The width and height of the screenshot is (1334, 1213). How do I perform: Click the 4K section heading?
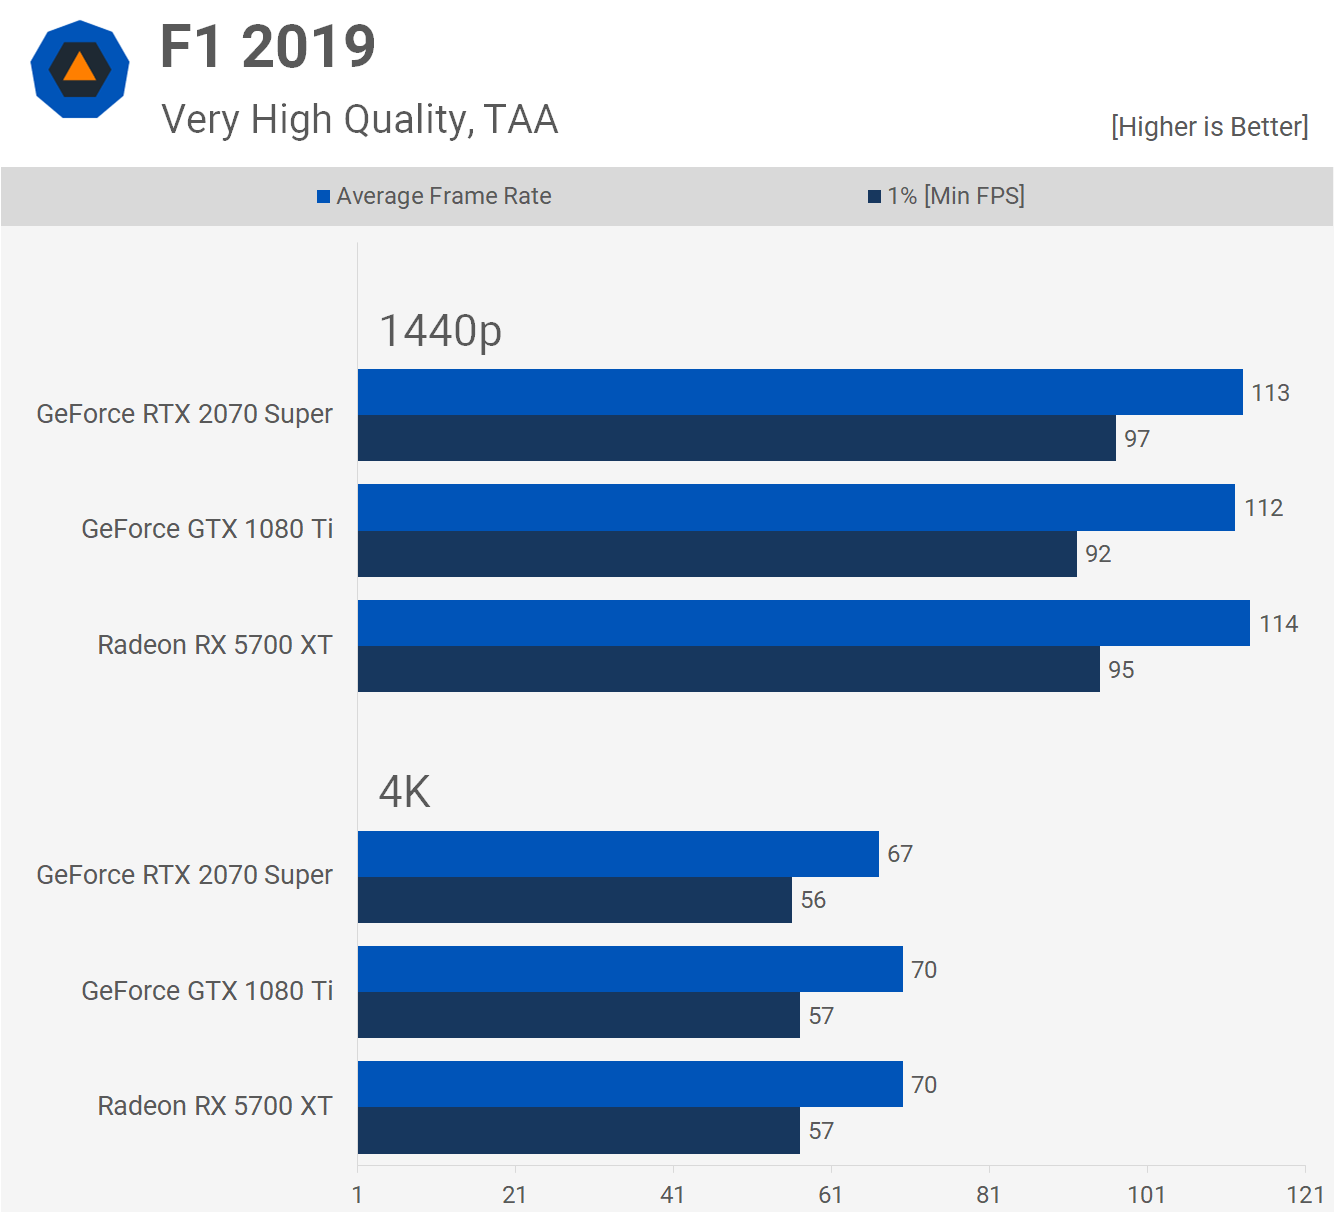point(404,792)
